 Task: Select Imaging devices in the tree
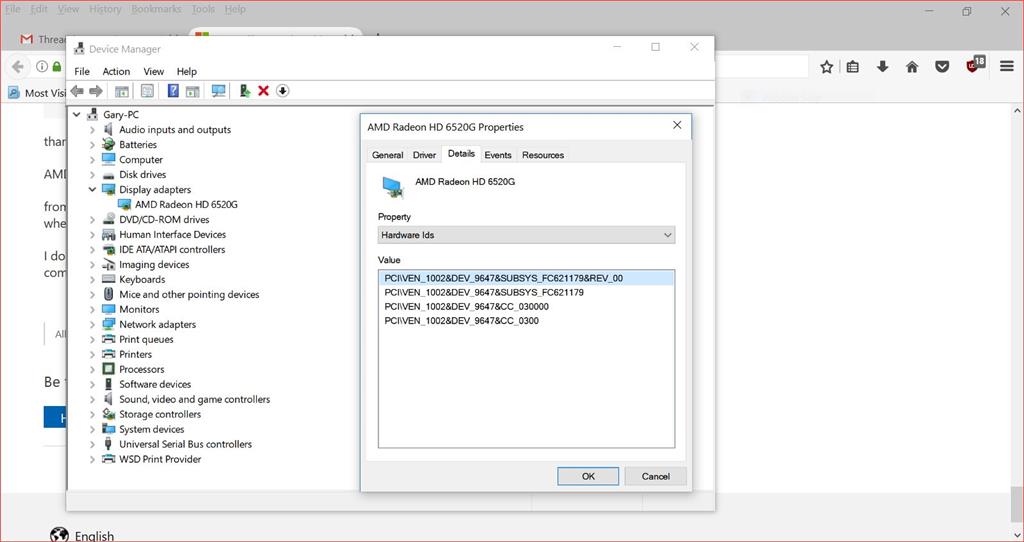[154, 264]
